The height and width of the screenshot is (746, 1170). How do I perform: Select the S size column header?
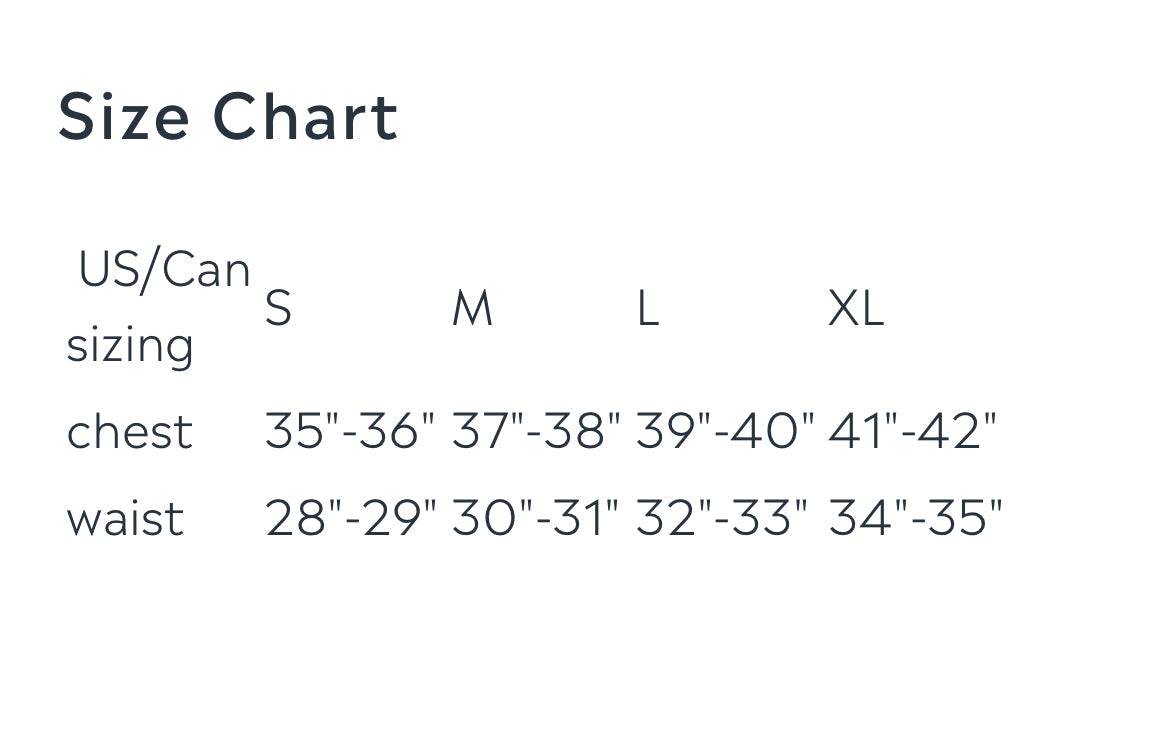coord(278,308)
